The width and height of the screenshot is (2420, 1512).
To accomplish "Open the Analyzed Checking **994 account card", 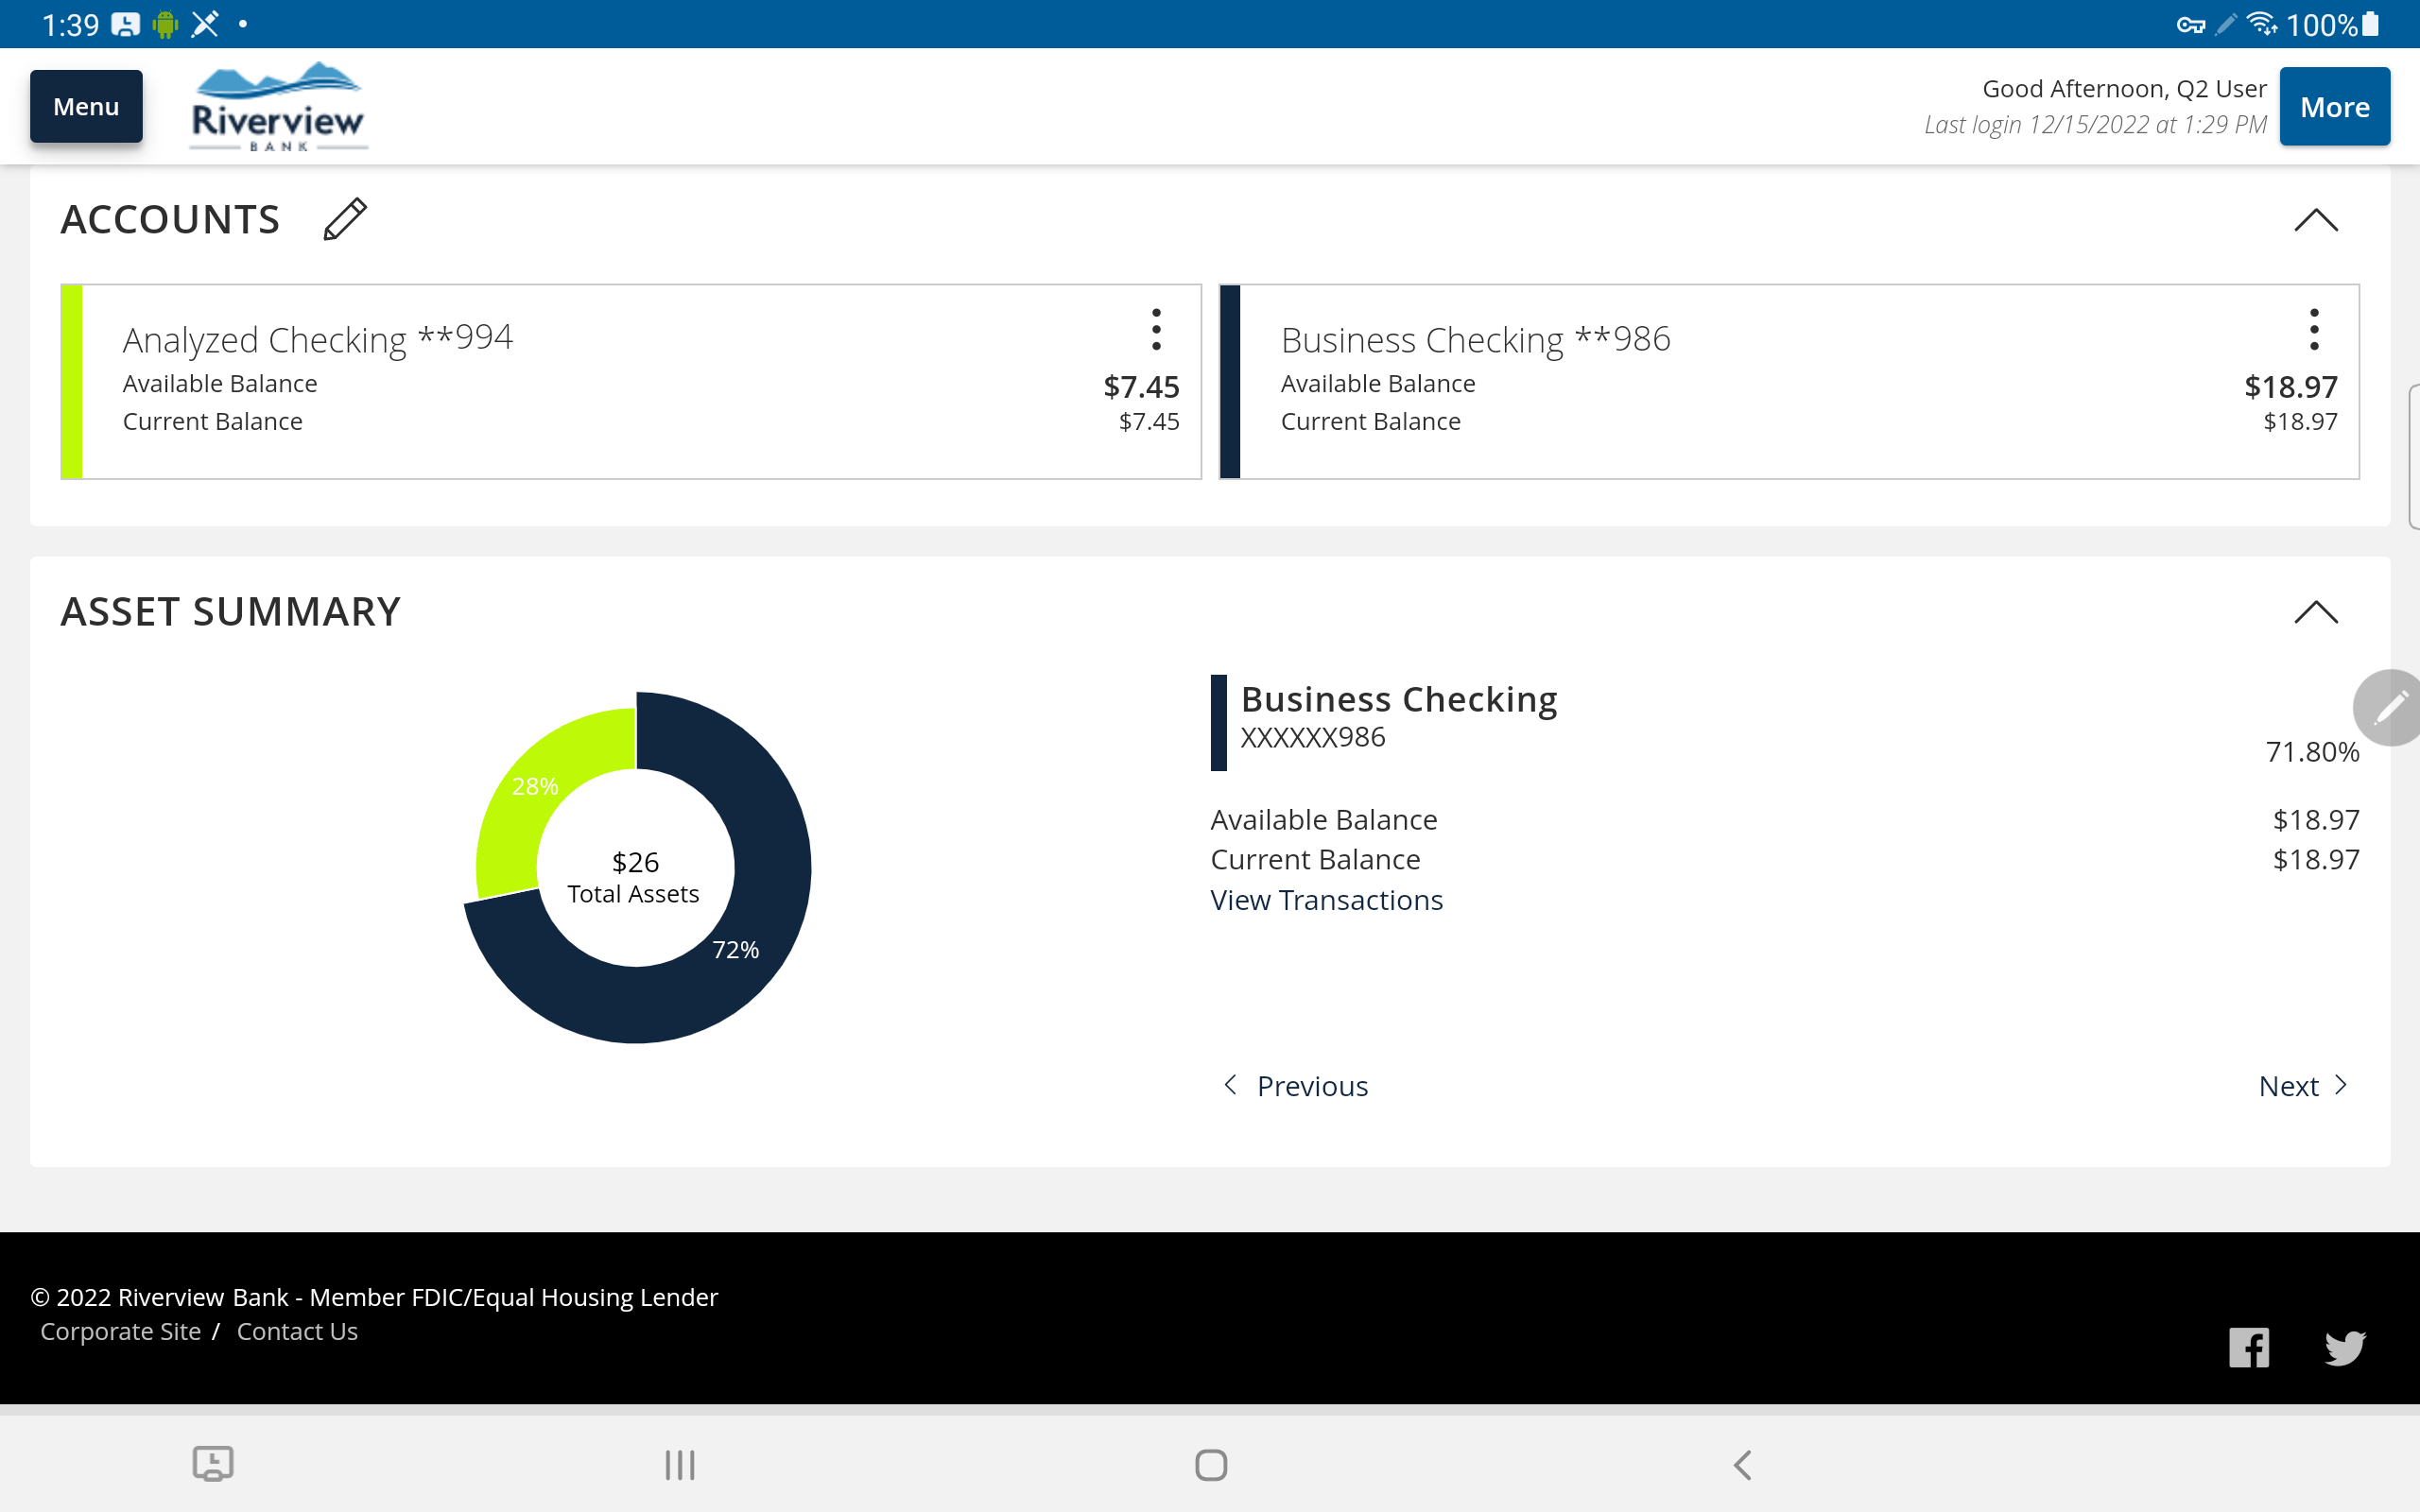I will (631, 381).
